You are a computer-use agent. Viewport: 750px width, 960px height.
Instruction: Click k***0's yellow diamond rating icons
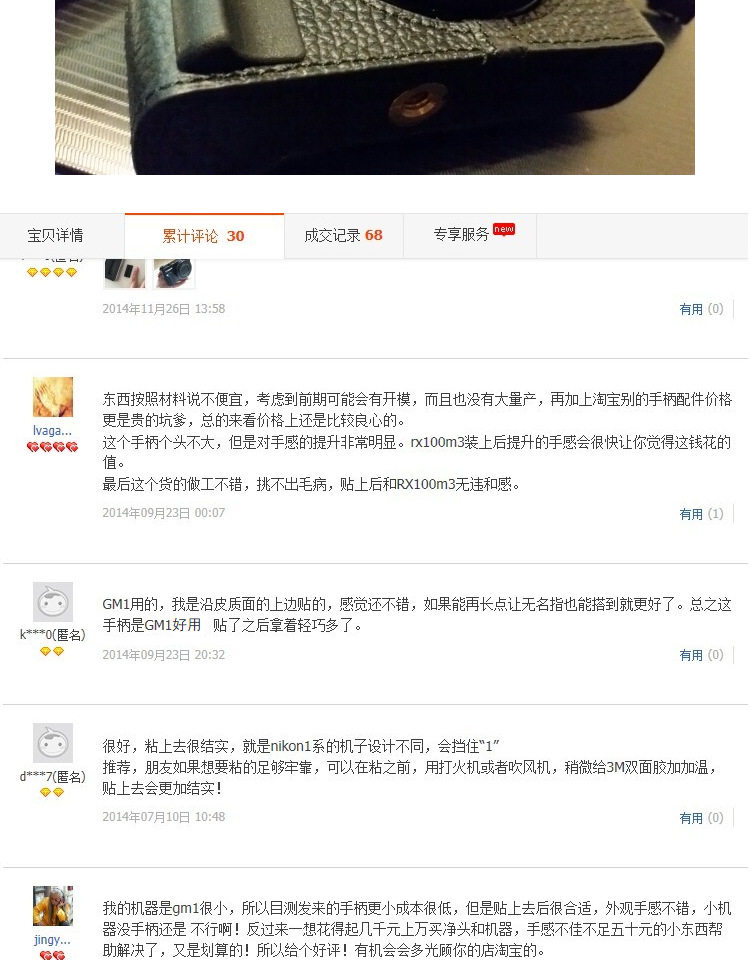coord(52,651)
